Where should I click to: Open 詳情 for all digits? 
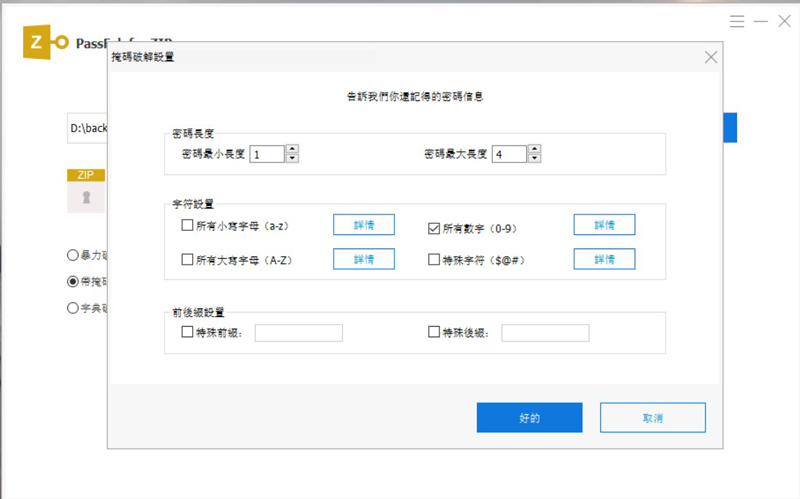coord(604,225)
